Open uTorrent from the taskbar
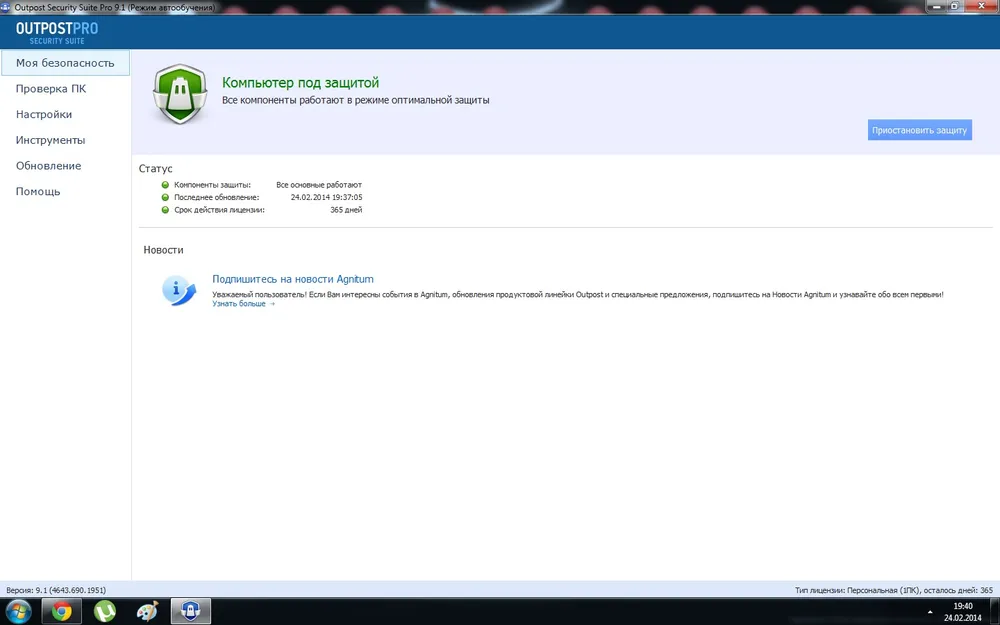This screenshot has height=625, width=1000. [x=104, y=611]
